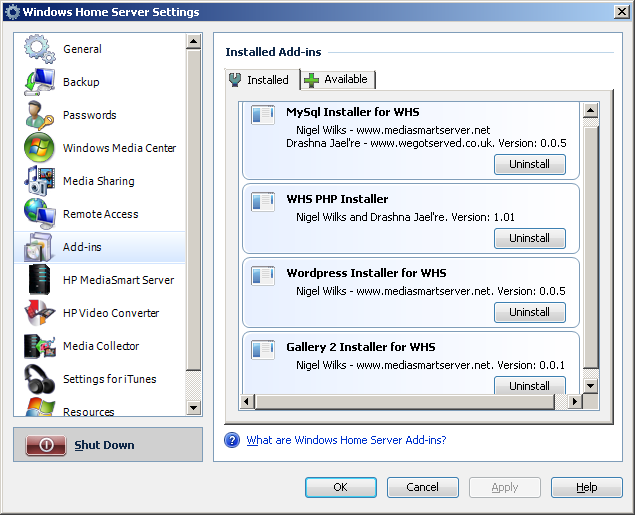The height and width of the screenshot is (515, 635).
Task: Click the Remote Access globe icon
Action: pyautogui.click(x=39, y=213)
